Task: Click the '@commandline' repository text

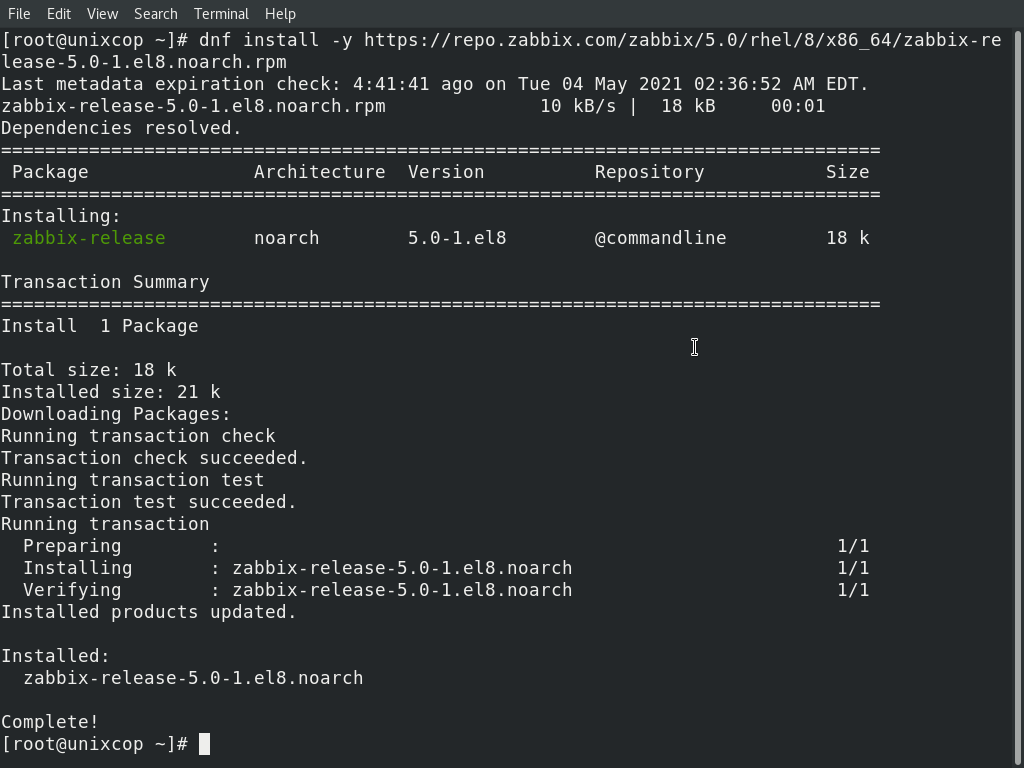Action: (660, 238)
